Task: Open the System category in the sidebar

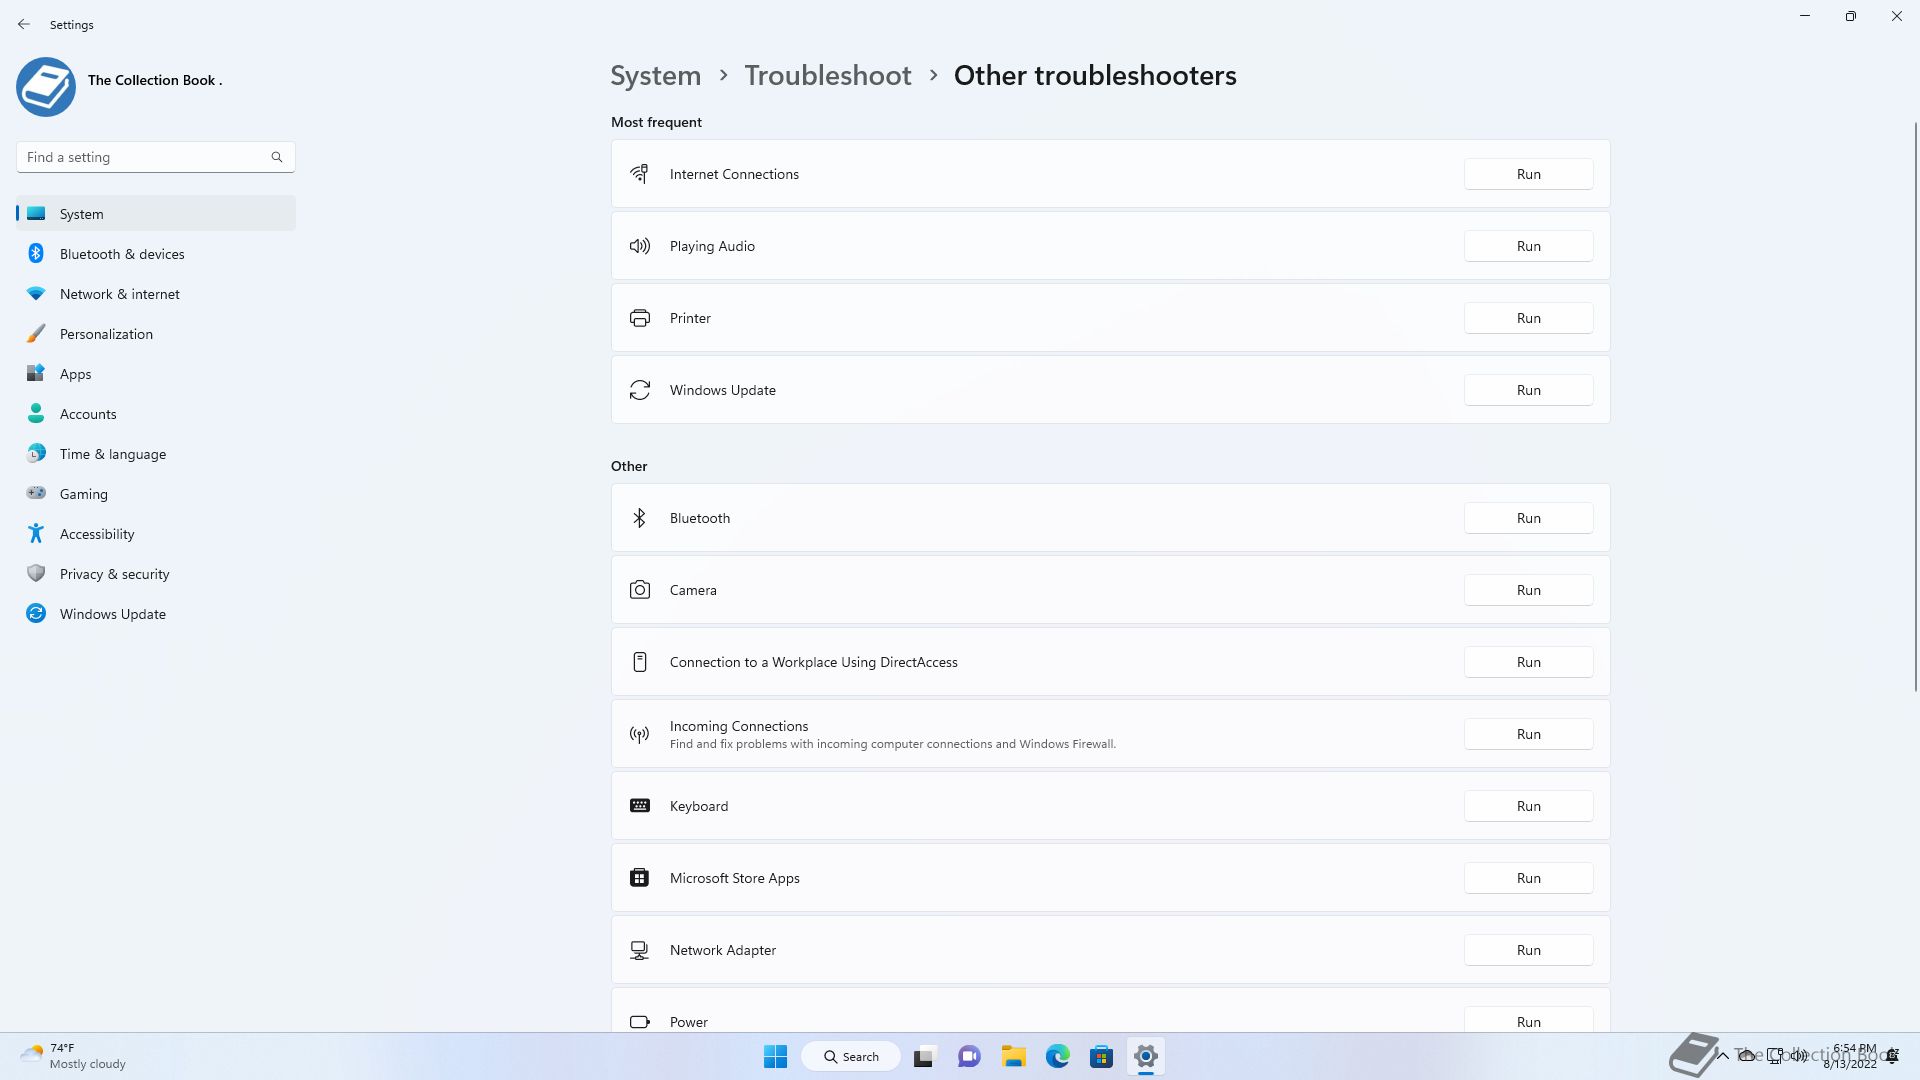Action: (156, 214)
